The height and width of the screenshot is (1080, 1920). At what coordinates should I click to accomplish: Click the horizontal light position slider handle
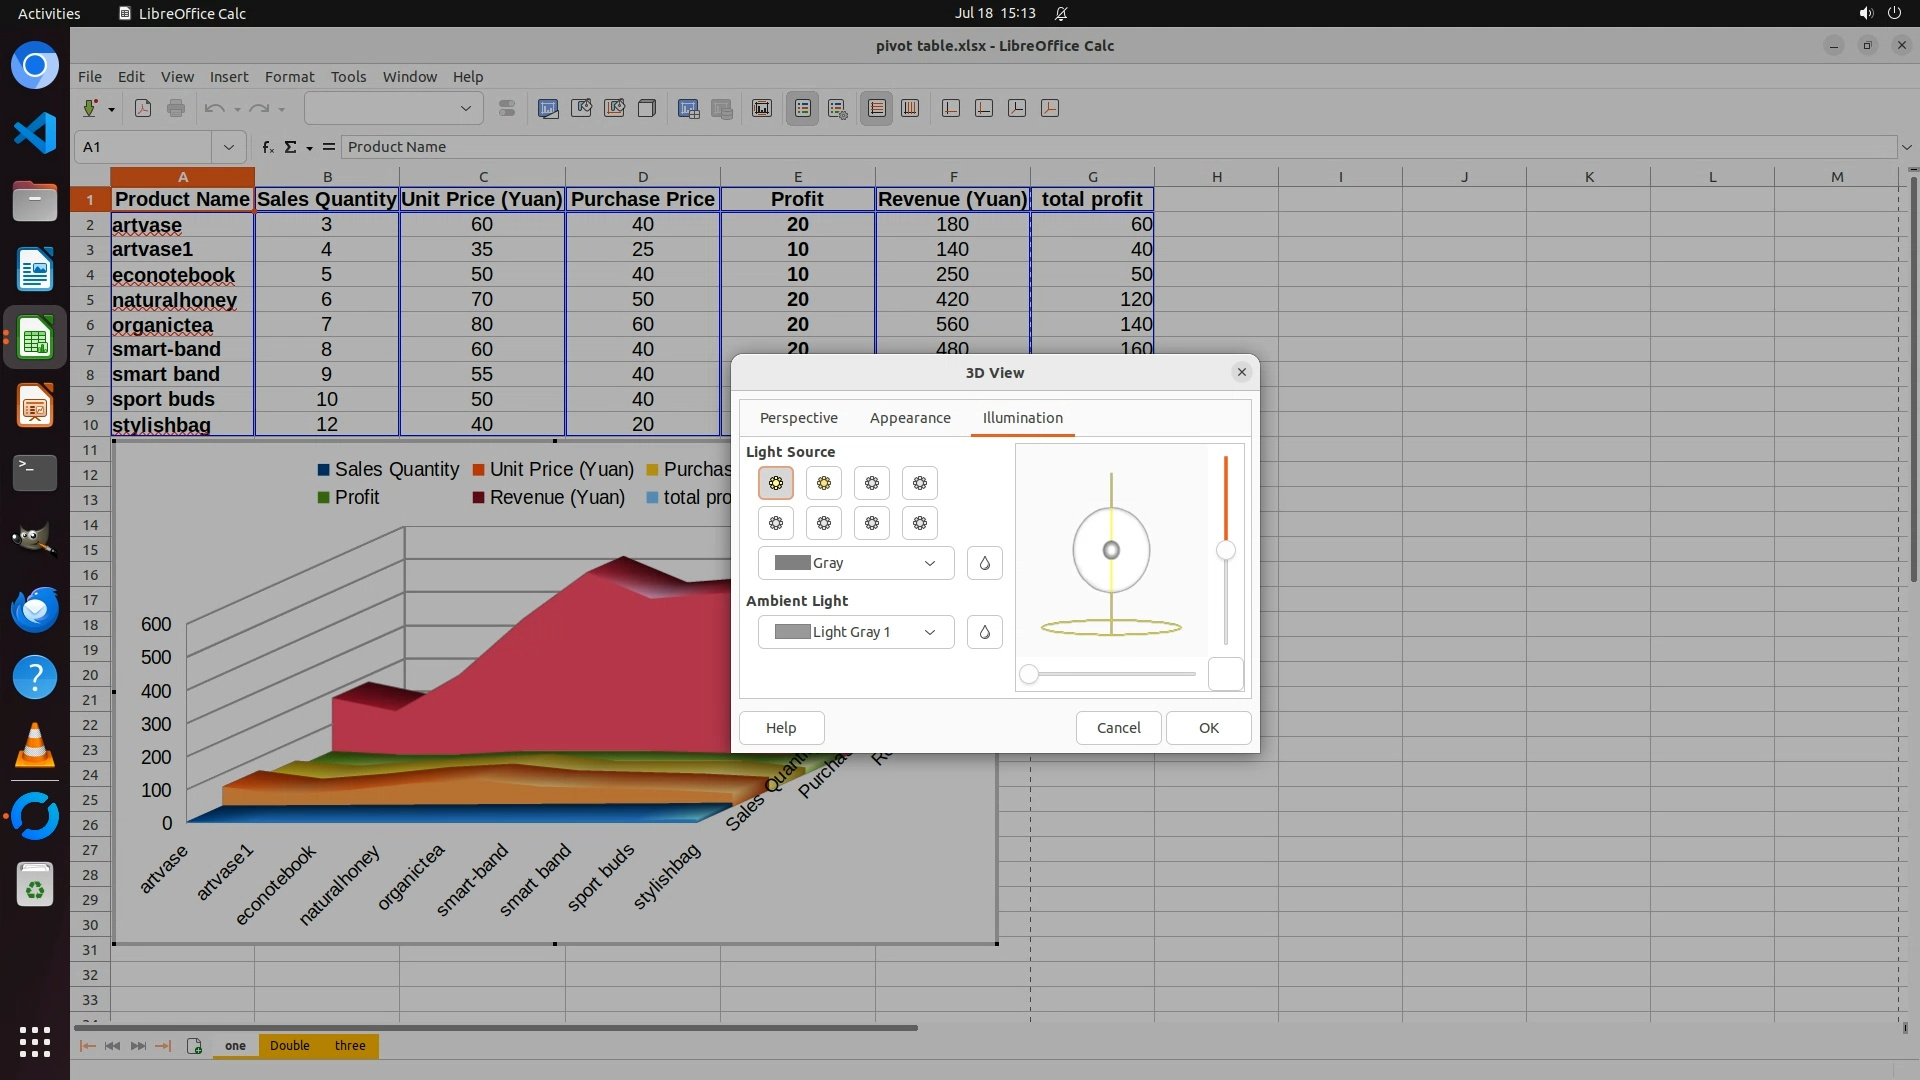coord(1029,675)
